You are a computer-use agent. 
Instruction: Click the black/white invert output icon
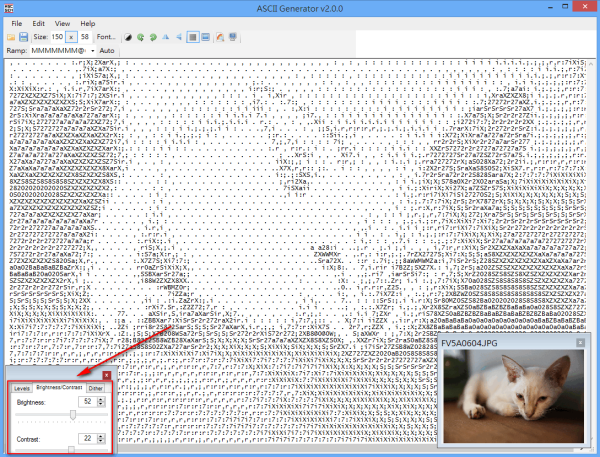tap(128, 37)
